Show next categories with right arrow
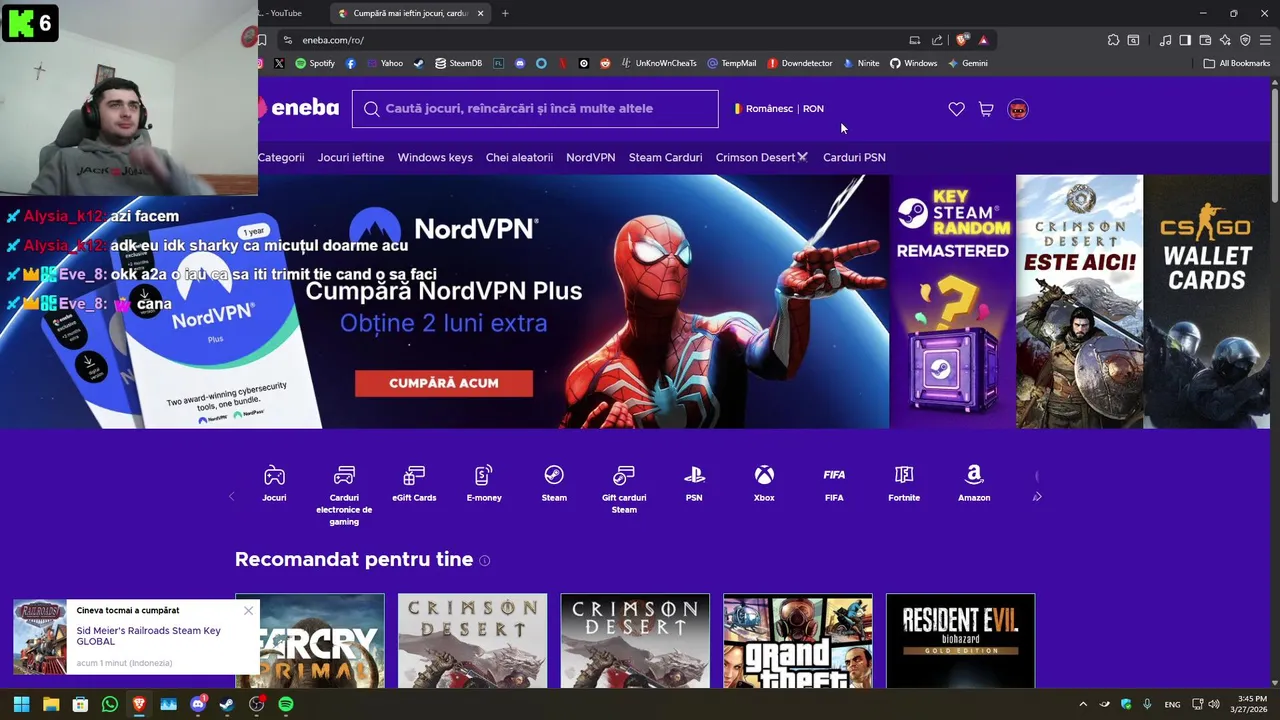The width and height of the screenshot is (1280, 720). point(1037,497)
